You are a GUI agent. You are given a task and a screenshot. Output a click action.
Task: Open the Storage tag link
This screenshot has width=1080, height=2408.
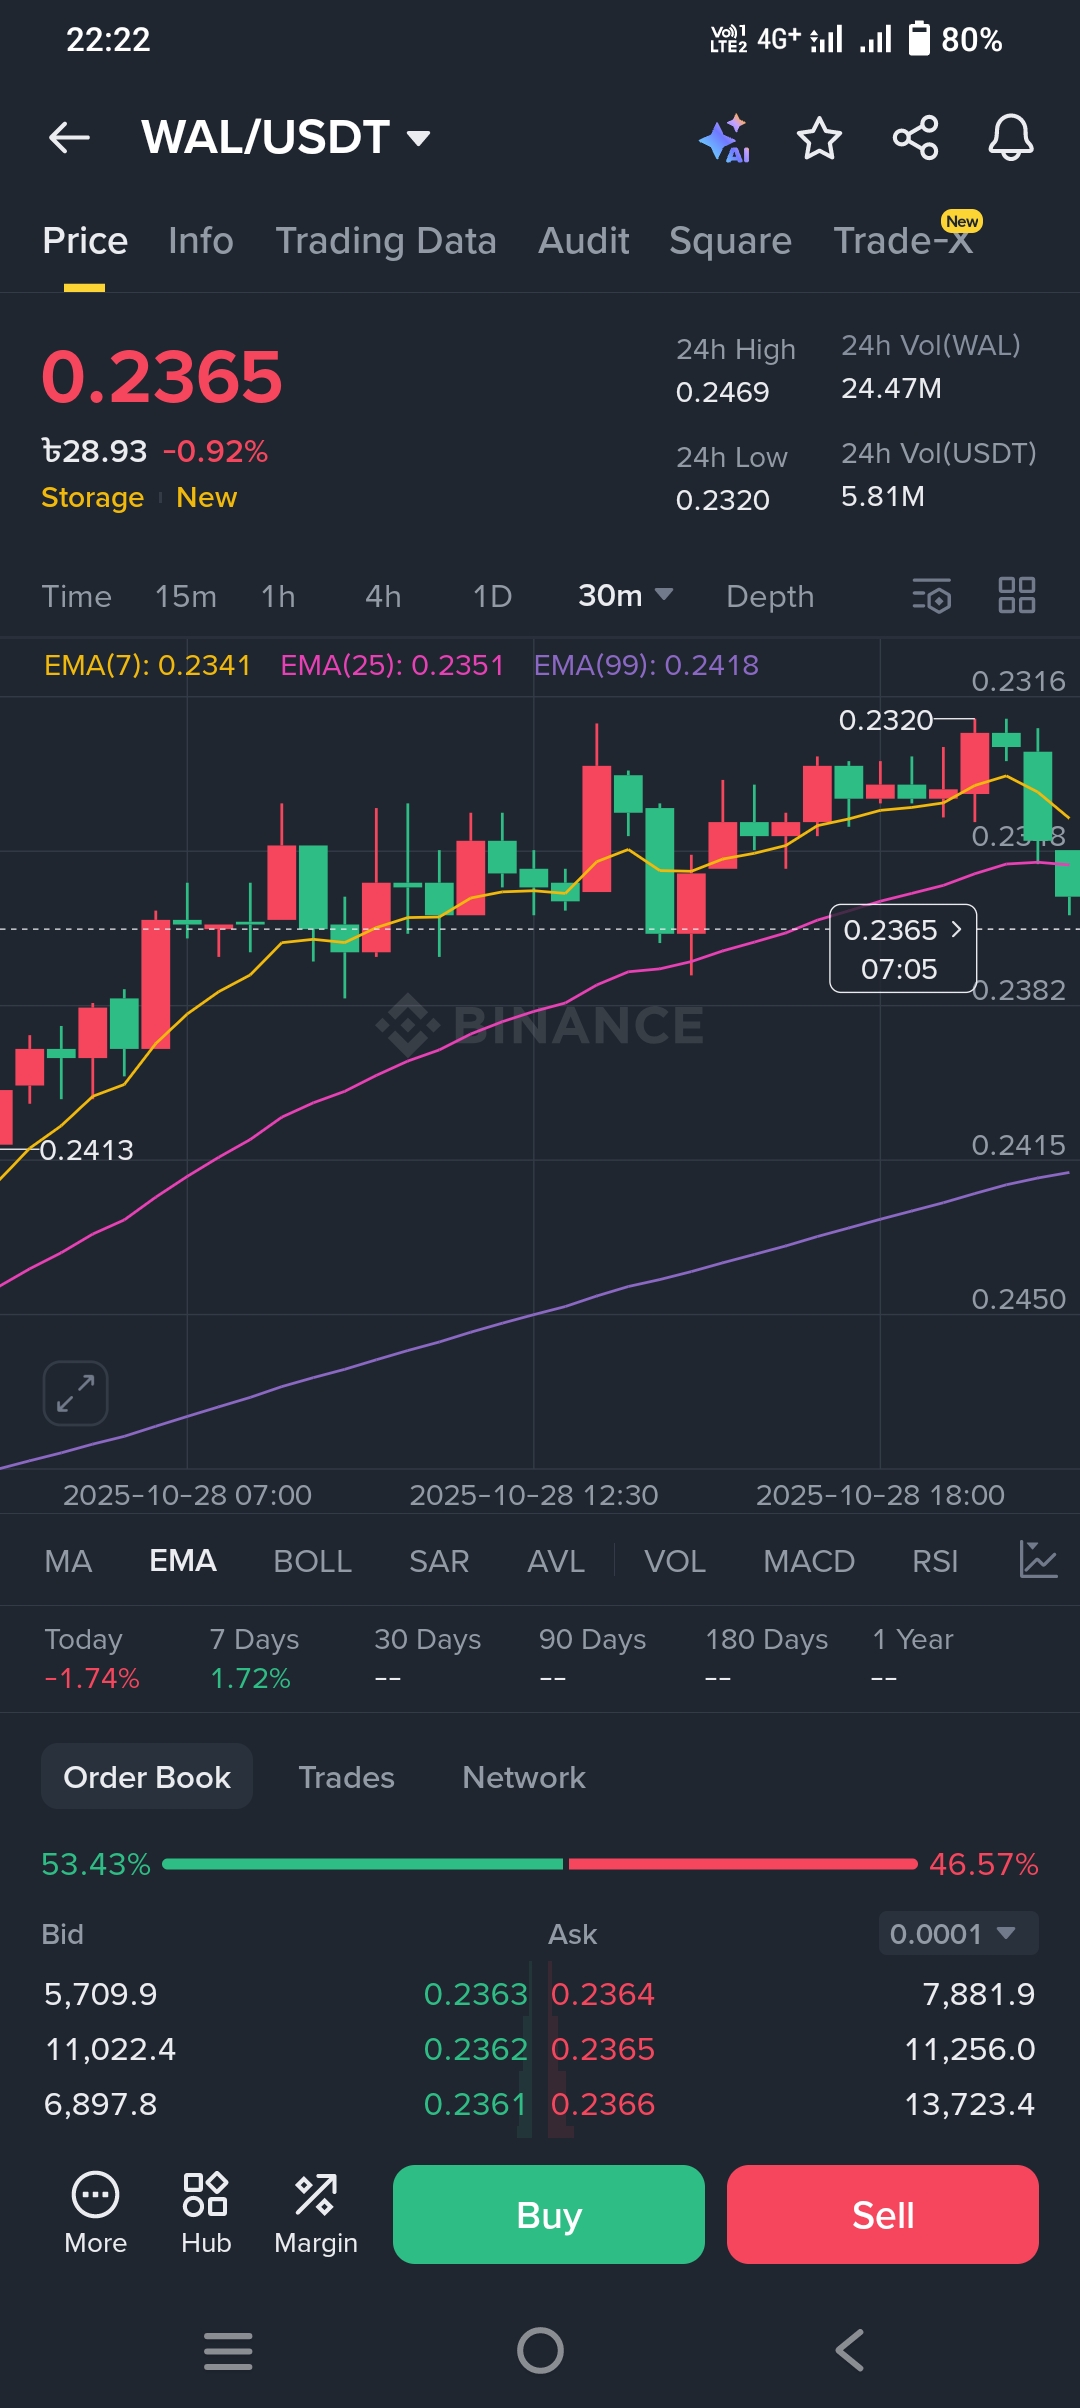92,497
